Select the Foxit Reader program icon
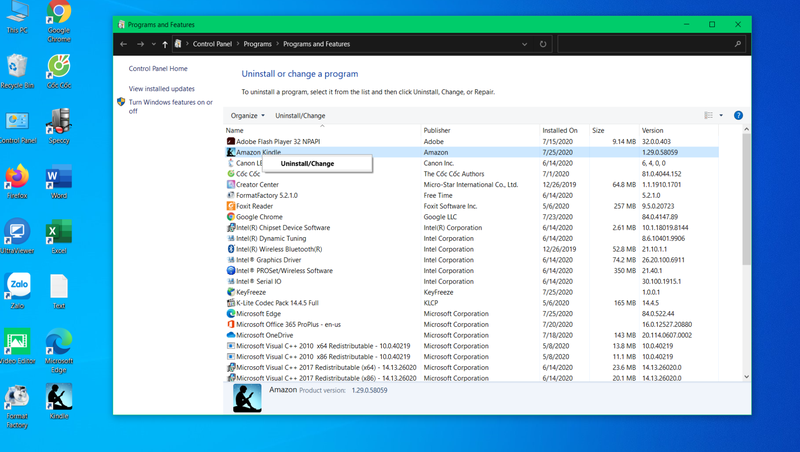 [x=231, y=206]
